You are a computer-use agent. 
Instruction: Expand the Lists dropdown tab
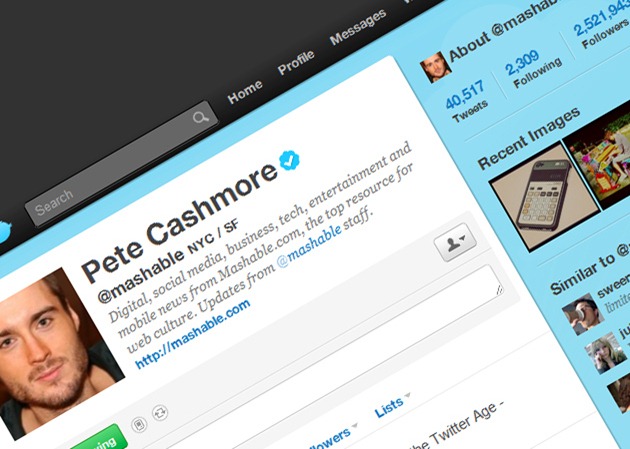pos(392,406)
